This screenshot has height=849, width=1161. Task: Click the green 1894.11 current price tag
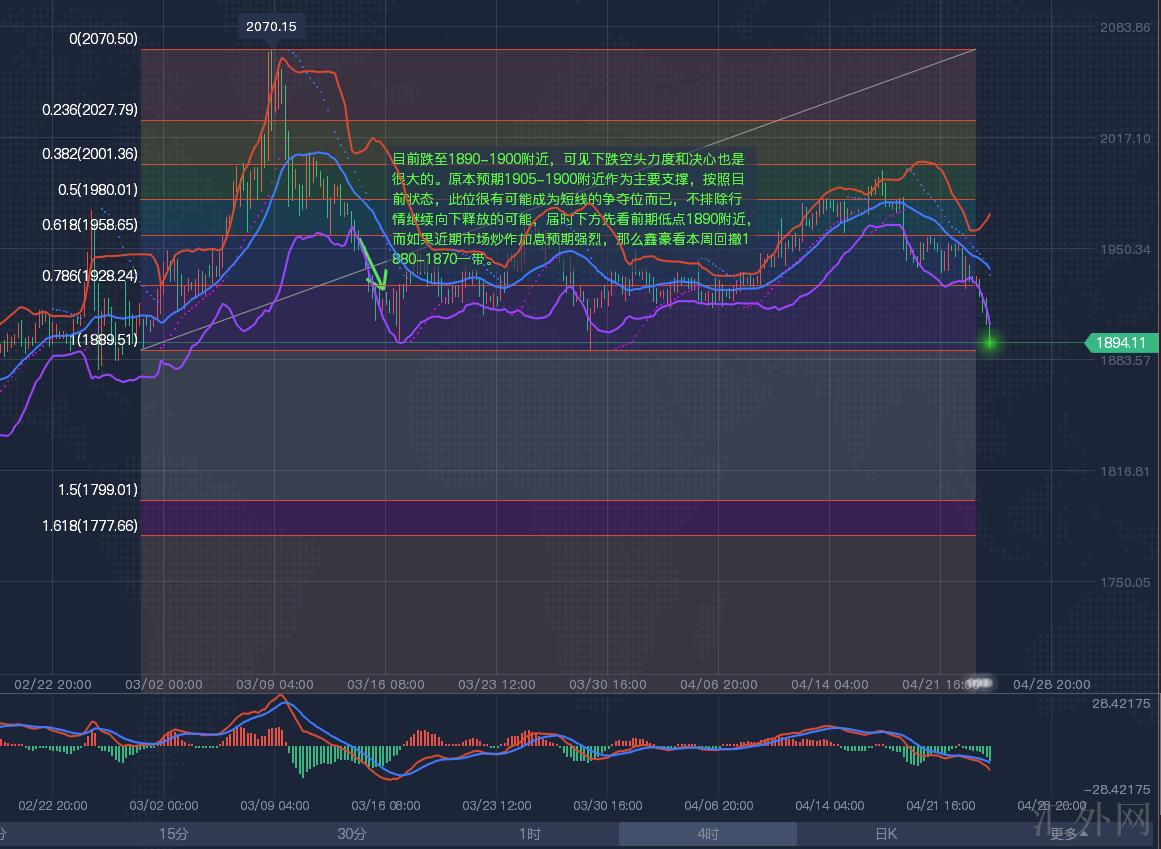point(1121,343)
